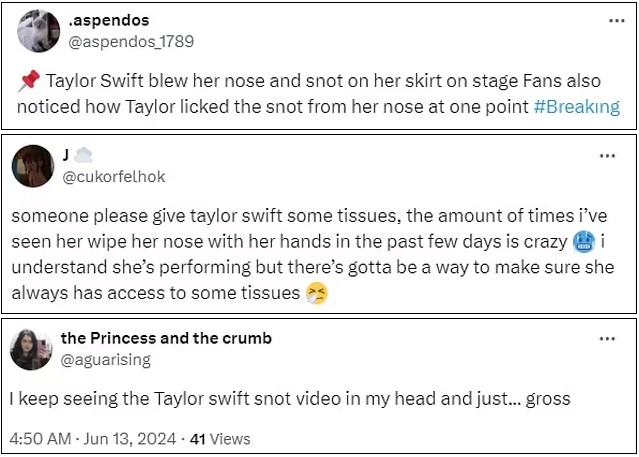Click the 41 Views counter
This screenshot has height=457, width=639.
220,439
